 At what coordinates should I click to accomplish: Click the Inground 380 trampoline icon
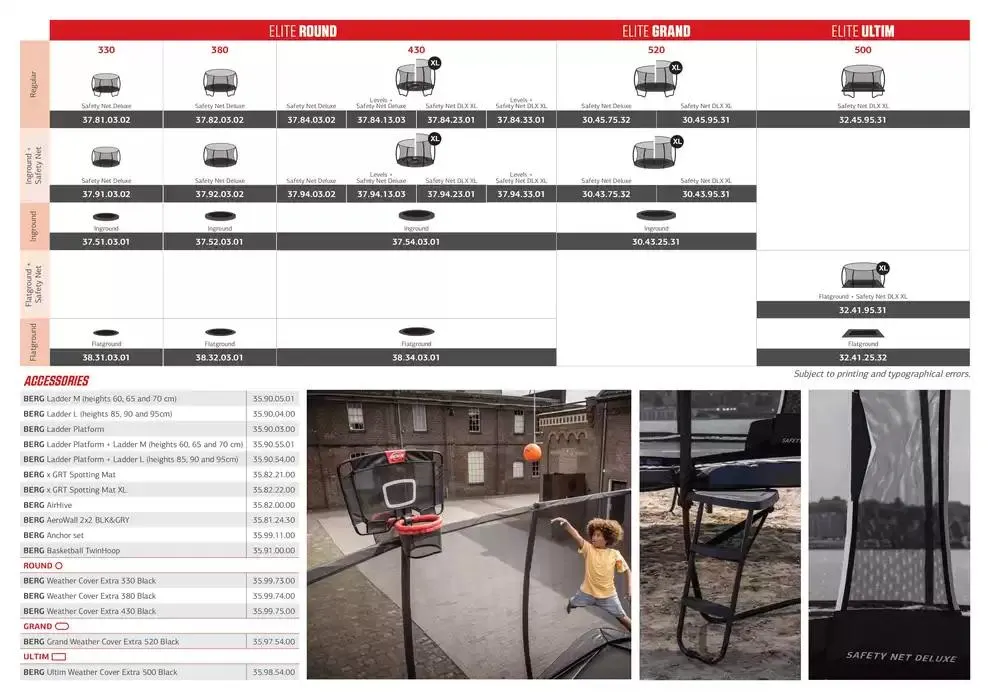coord(219,215)
